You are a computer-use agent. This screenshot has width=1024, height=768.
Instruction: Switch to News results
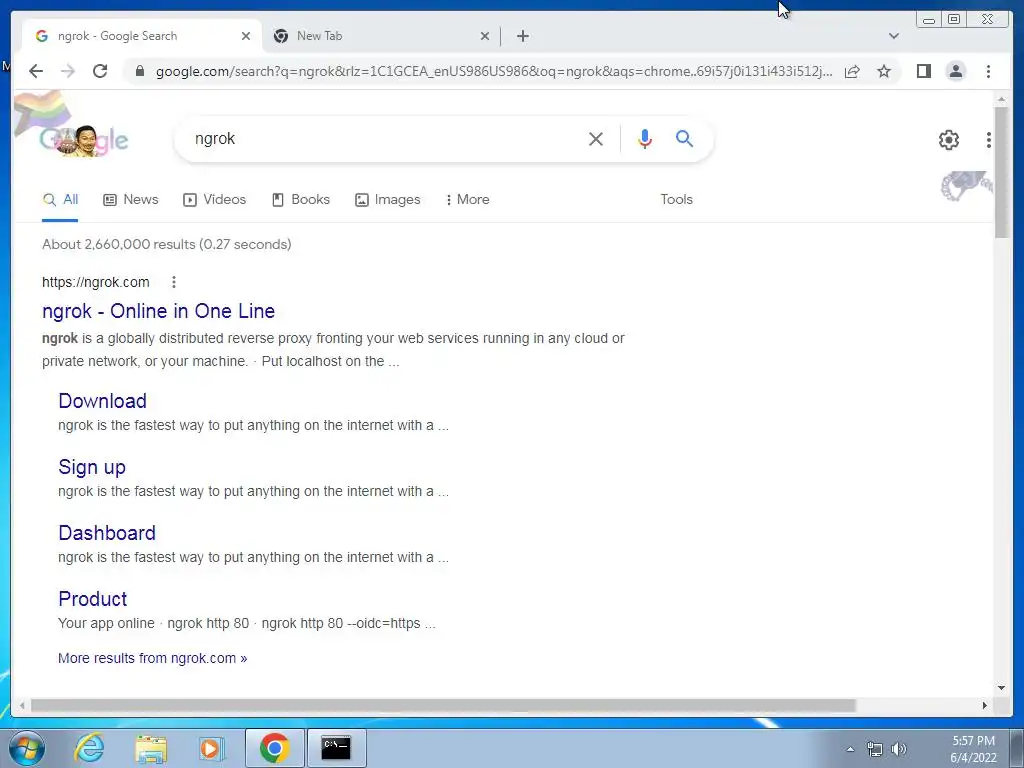tap(131, 200)
